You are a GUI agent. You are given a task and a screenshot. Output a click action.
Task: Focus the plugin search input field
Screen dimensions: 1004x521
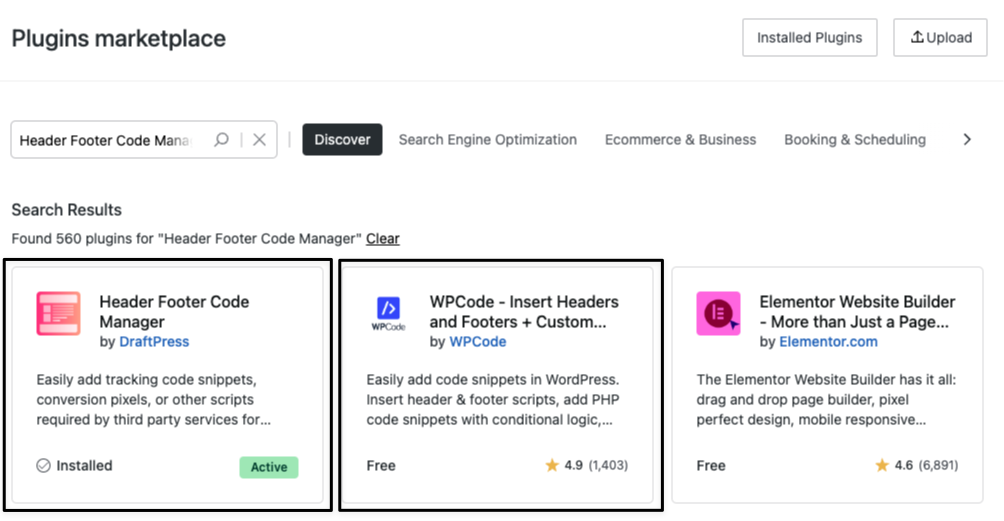[109, 140]
